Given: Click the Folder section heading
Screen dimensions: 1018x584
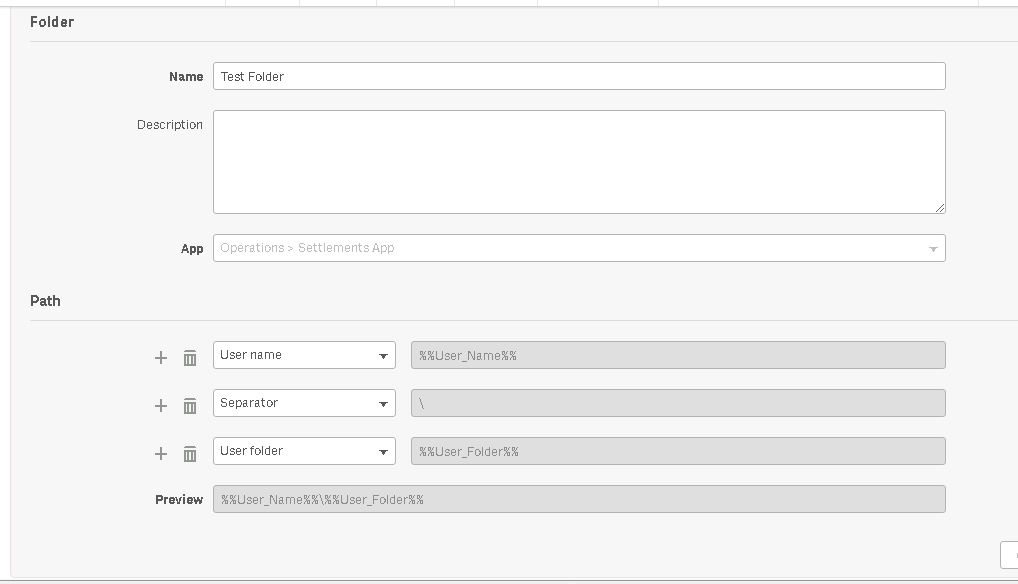Looking at the screenshot, I should pos(52,22).
